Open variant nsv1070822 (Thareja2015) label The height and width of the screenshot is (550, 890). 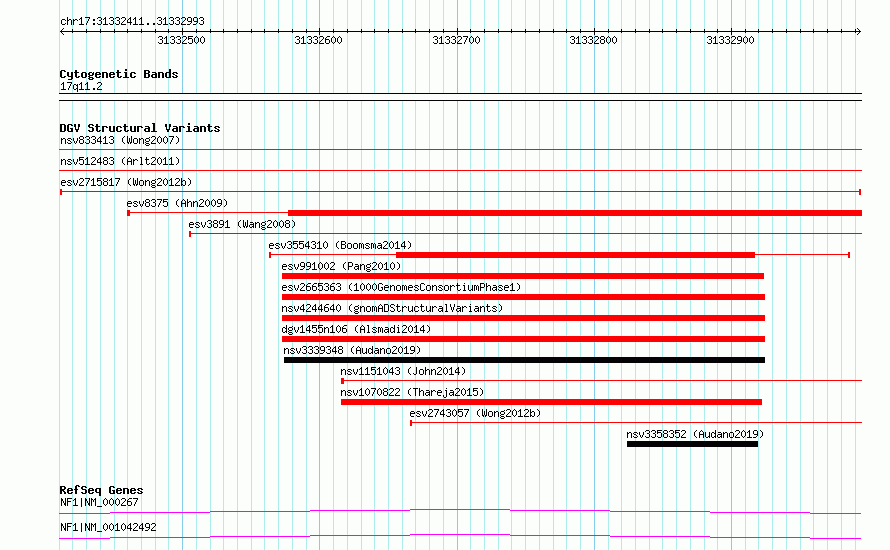pyautogui.click(x=412, y=392)
